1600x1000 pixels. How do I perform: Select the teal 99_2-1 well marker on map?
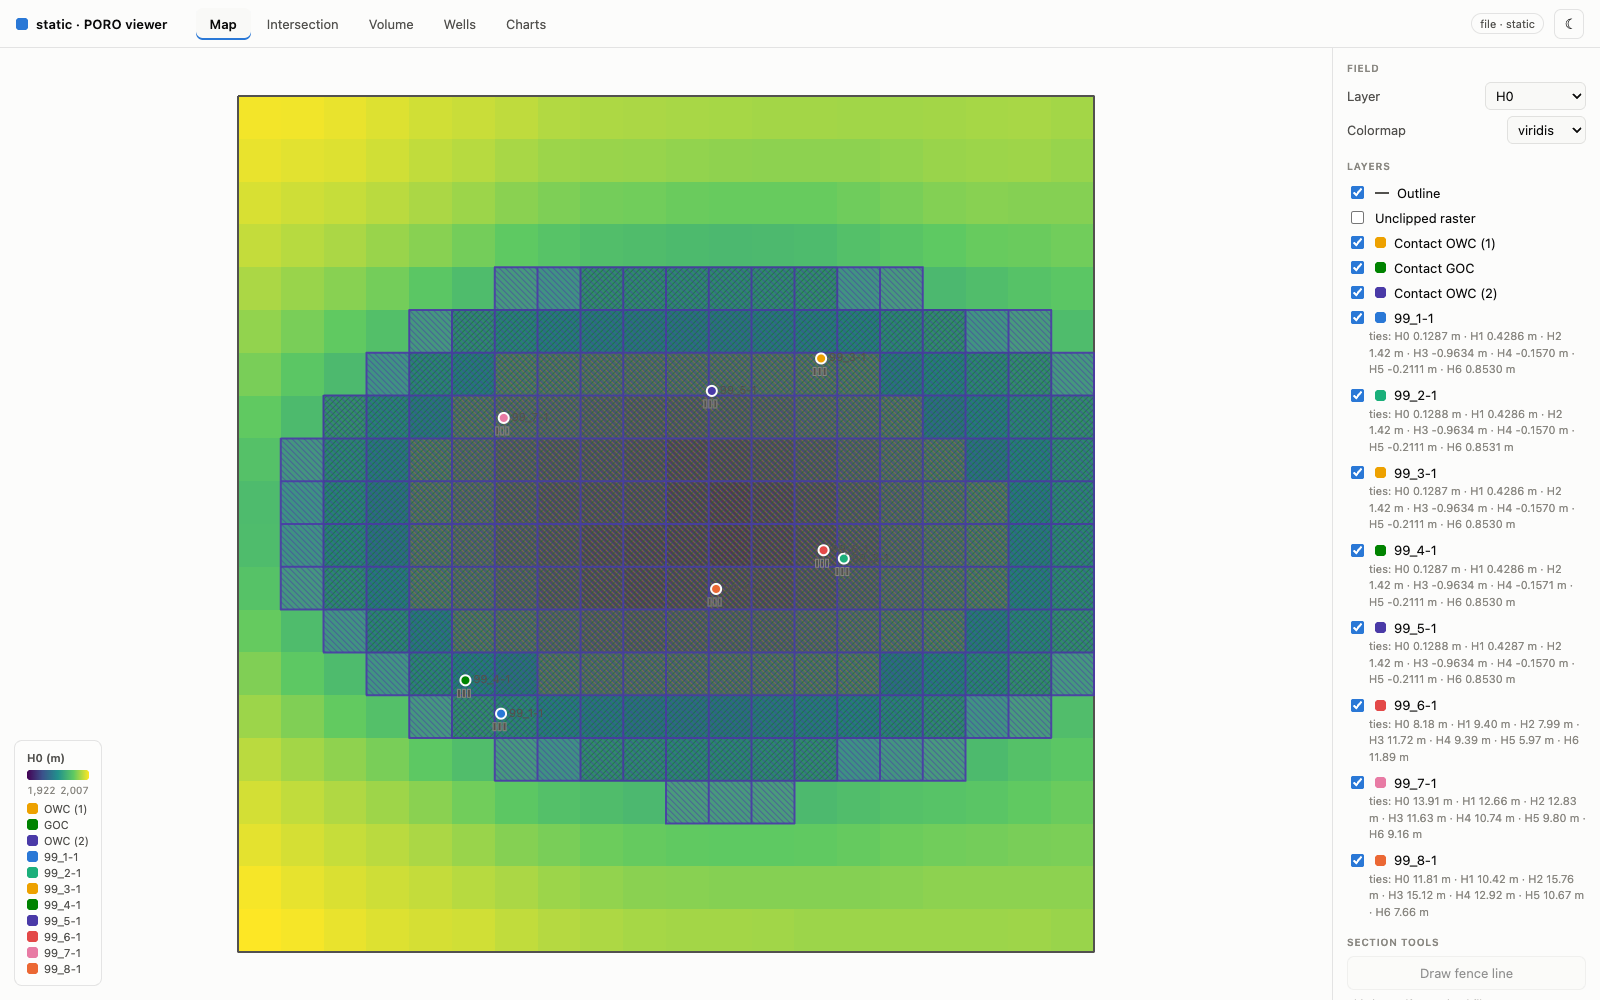tap(844, 559)
